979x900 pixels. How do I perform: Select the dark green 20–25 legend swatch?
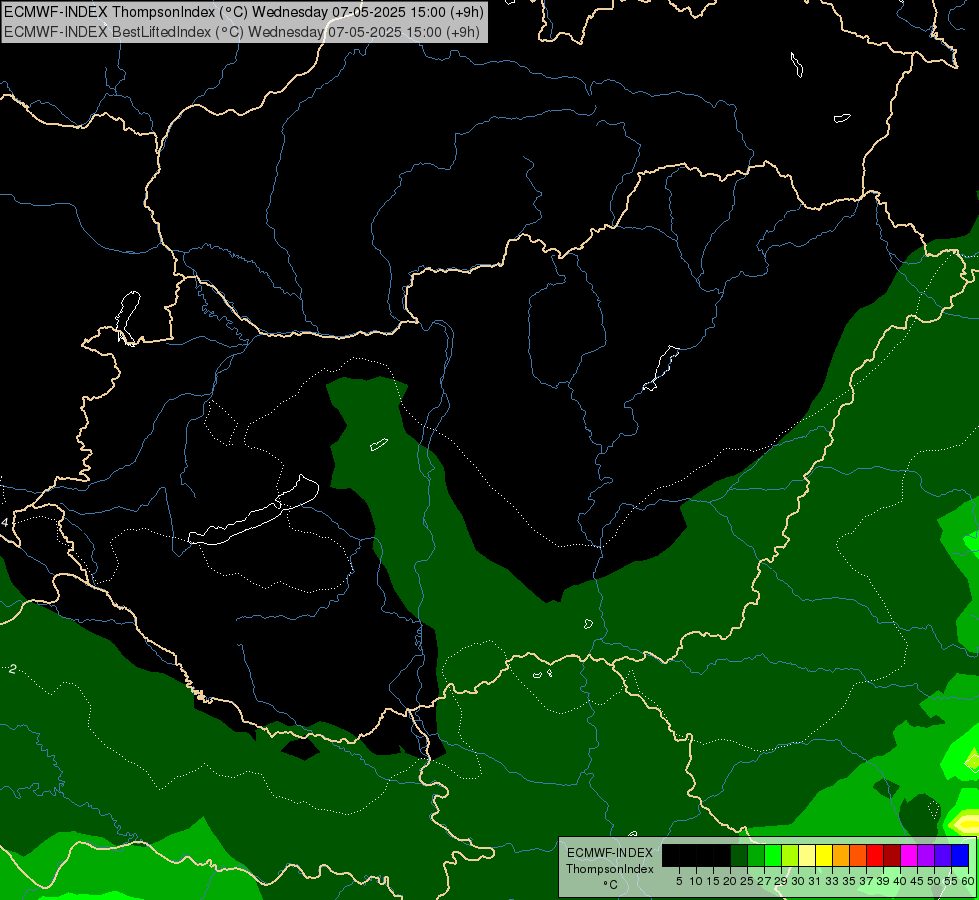tap(739, 855)
